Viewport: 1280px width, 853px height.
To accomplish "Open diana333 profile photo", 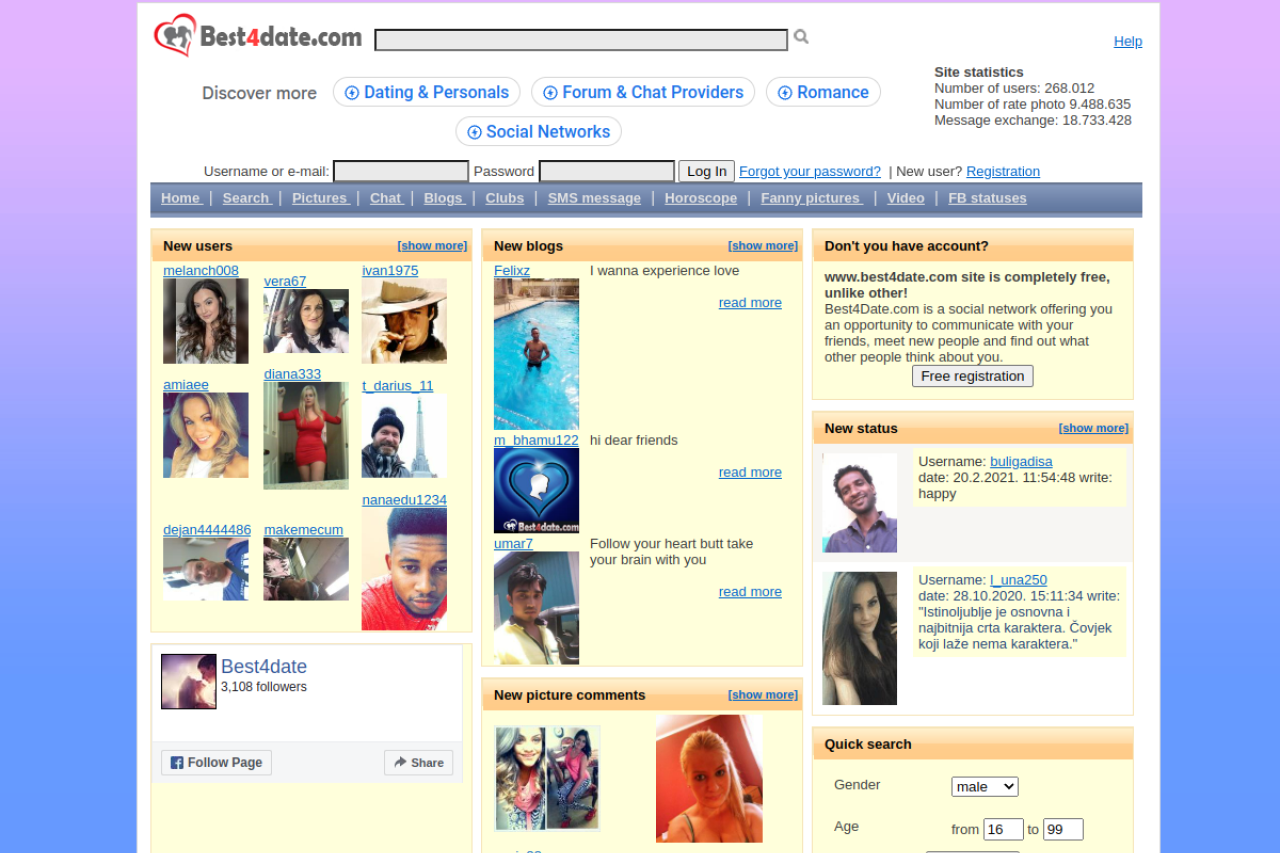I will tap(306, 436).
